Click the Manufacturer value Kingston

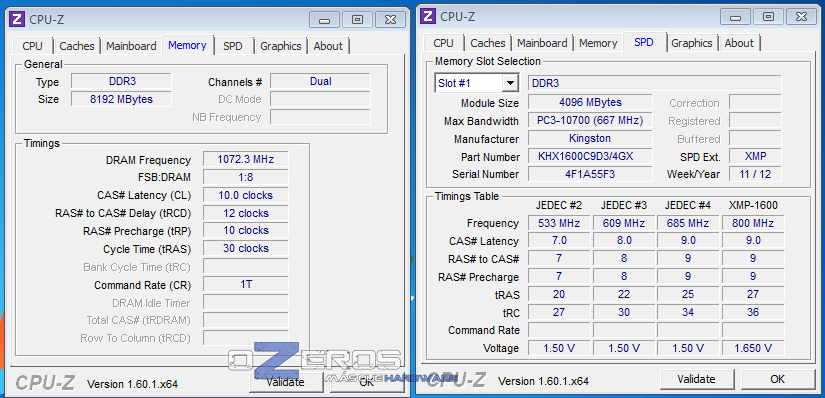click(590, 138)
